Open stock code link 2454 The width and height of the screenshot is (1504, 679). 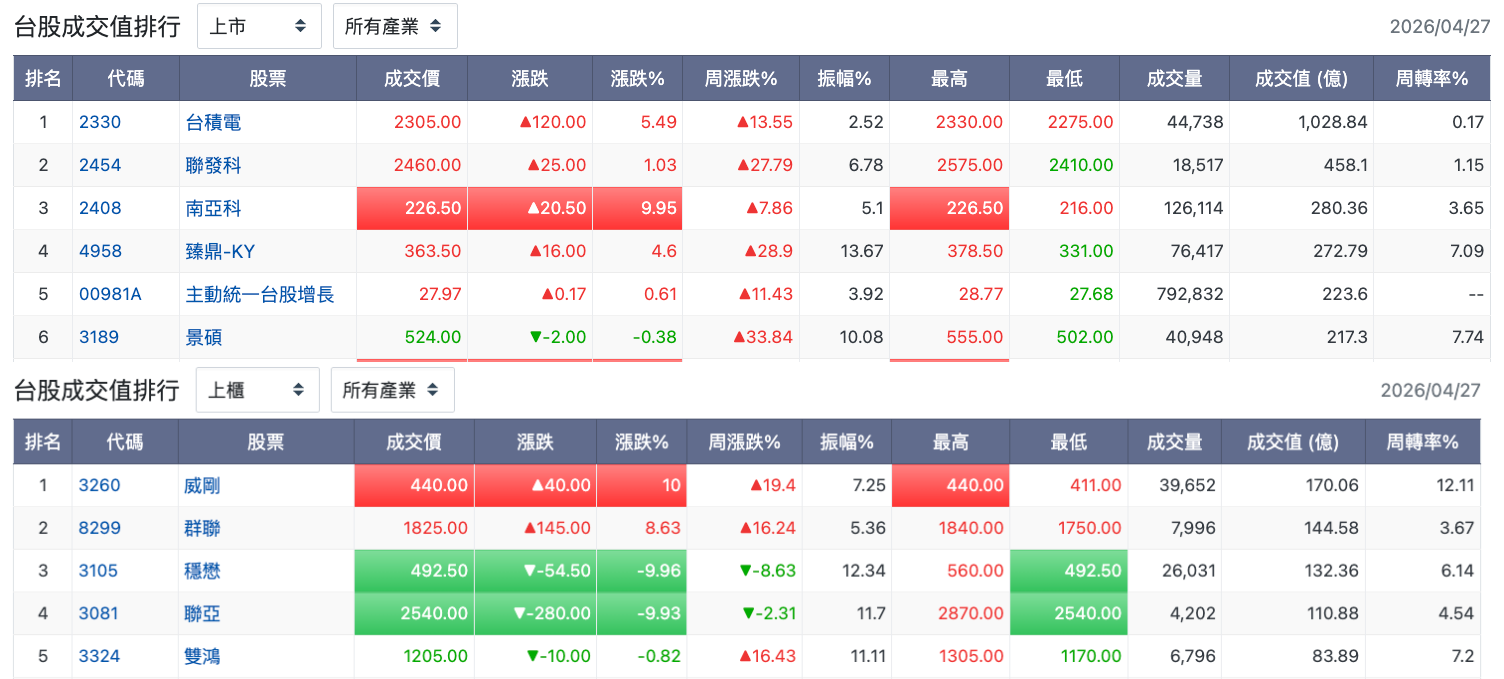(100, 165)
